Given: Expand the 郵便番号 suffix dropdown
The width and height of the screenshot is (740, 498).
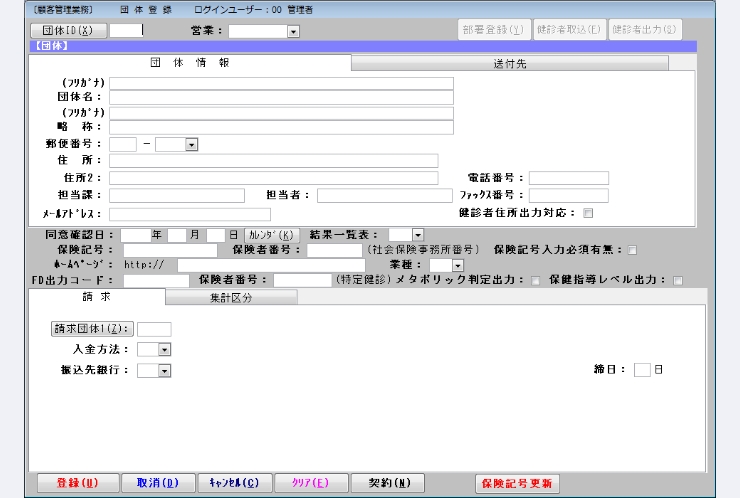Looking at the screenshot, I should click(191, 144).
